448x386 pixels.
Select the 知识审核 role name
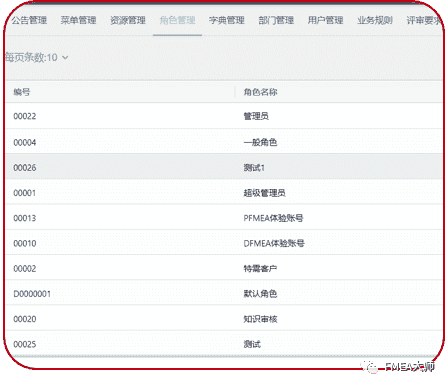260,319
